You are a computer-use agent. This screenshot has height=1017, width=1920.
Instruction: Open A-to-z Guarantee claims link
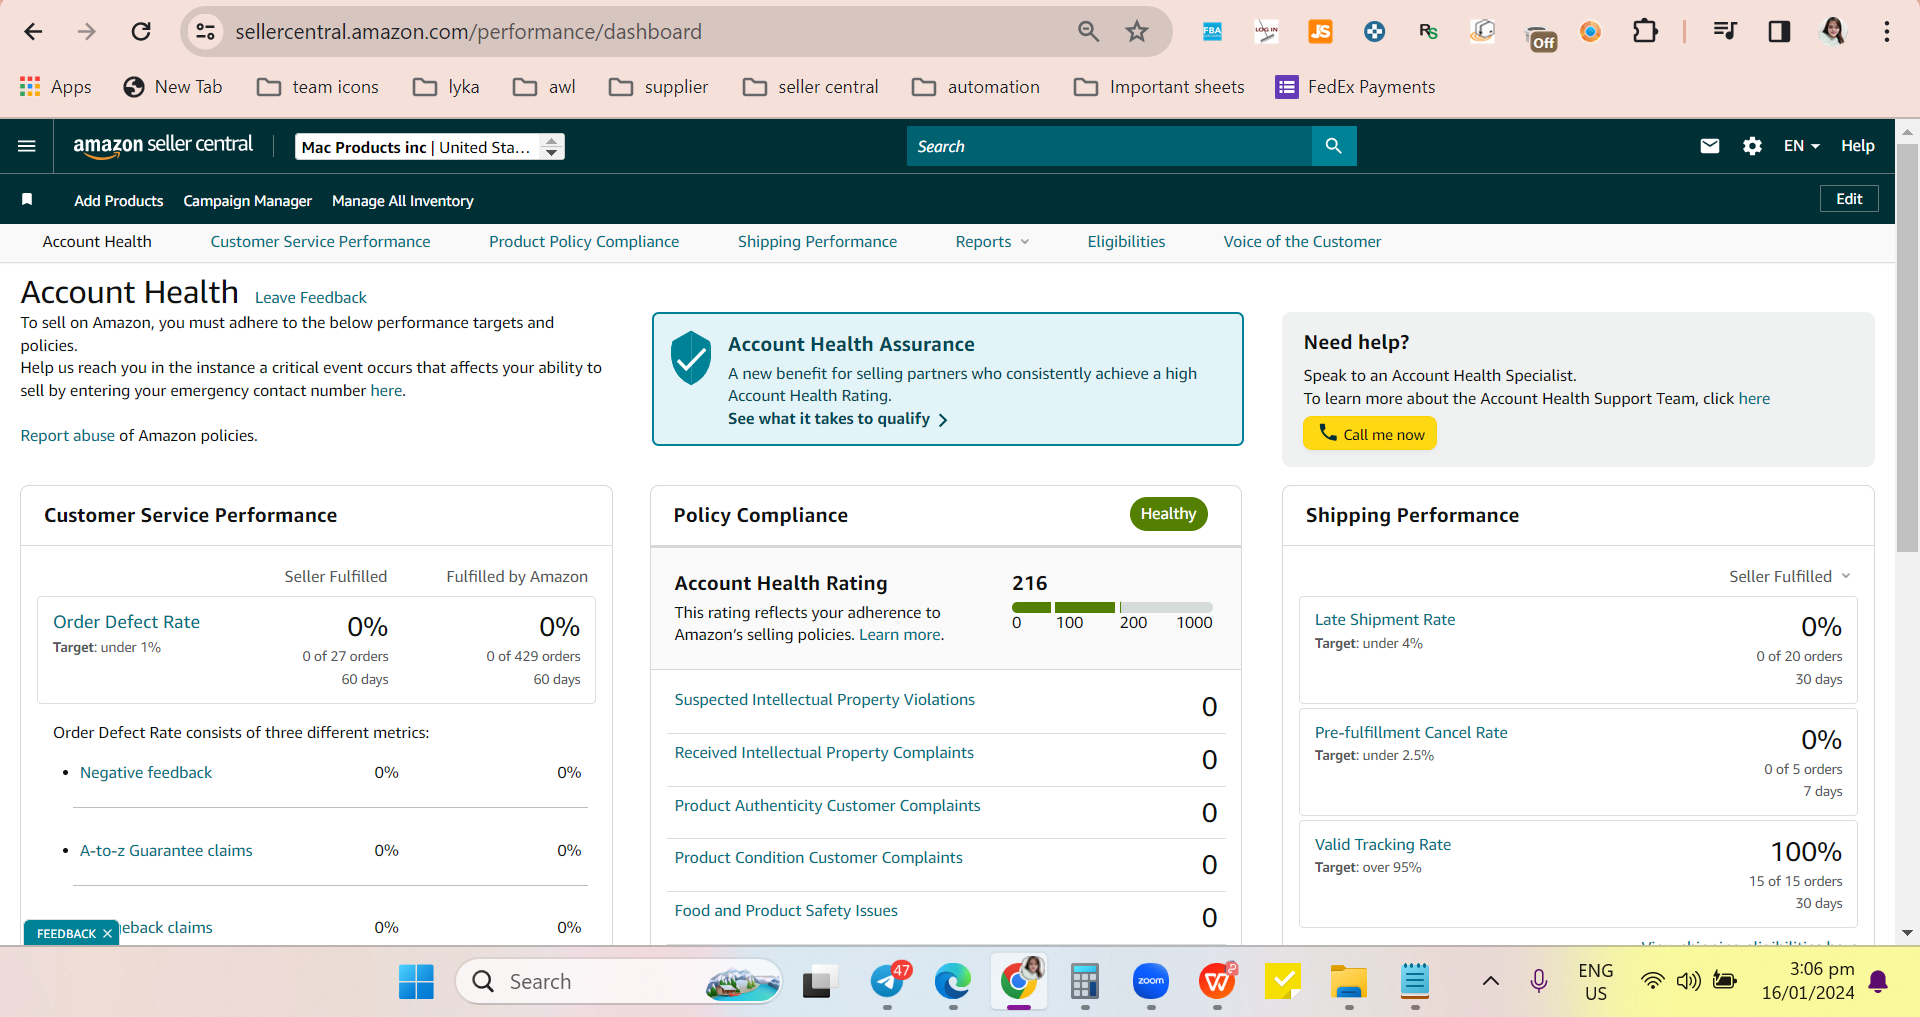(x=166, y=851)
